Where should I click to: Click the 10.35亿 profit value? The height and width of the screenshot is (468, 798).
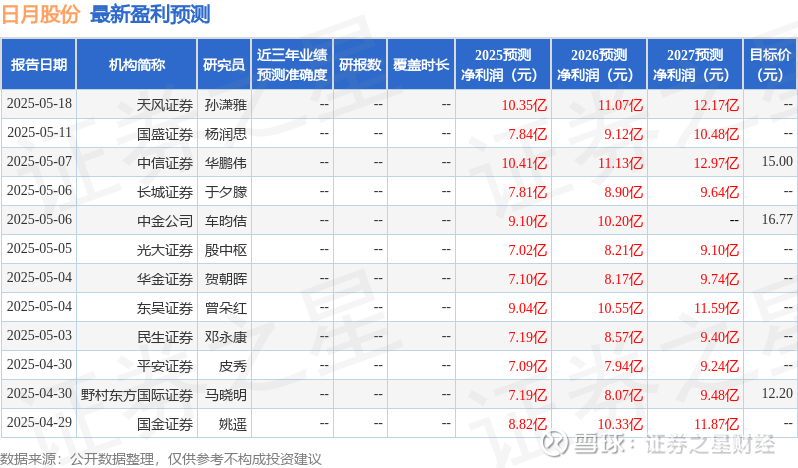(524, 105)
